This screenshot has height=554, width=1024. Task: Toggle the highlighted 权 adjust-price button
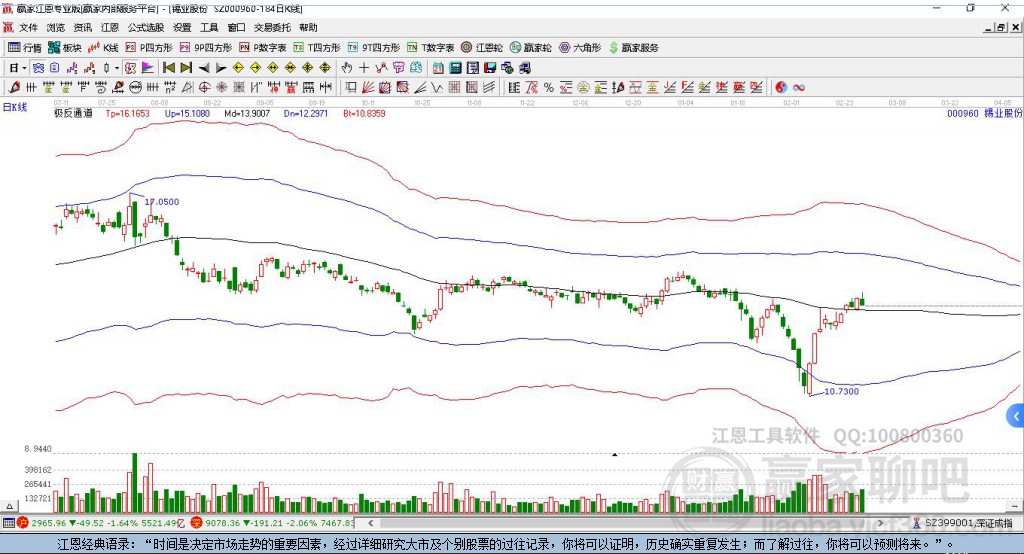pyautogui.click(x=129, y=68)
